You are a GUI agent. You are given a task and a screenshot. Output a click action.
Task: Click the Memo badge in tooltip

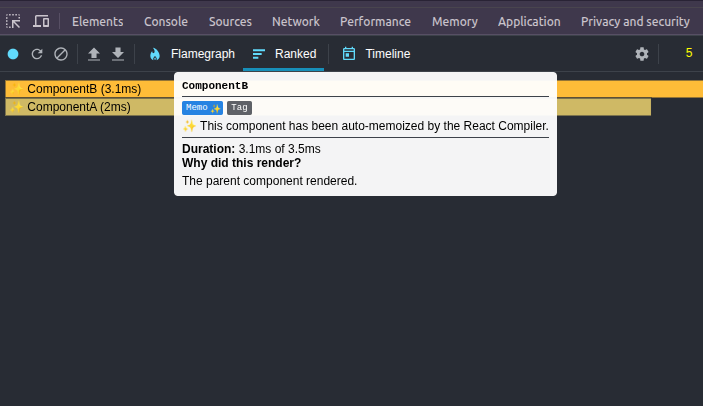click(x=202, y=108)
